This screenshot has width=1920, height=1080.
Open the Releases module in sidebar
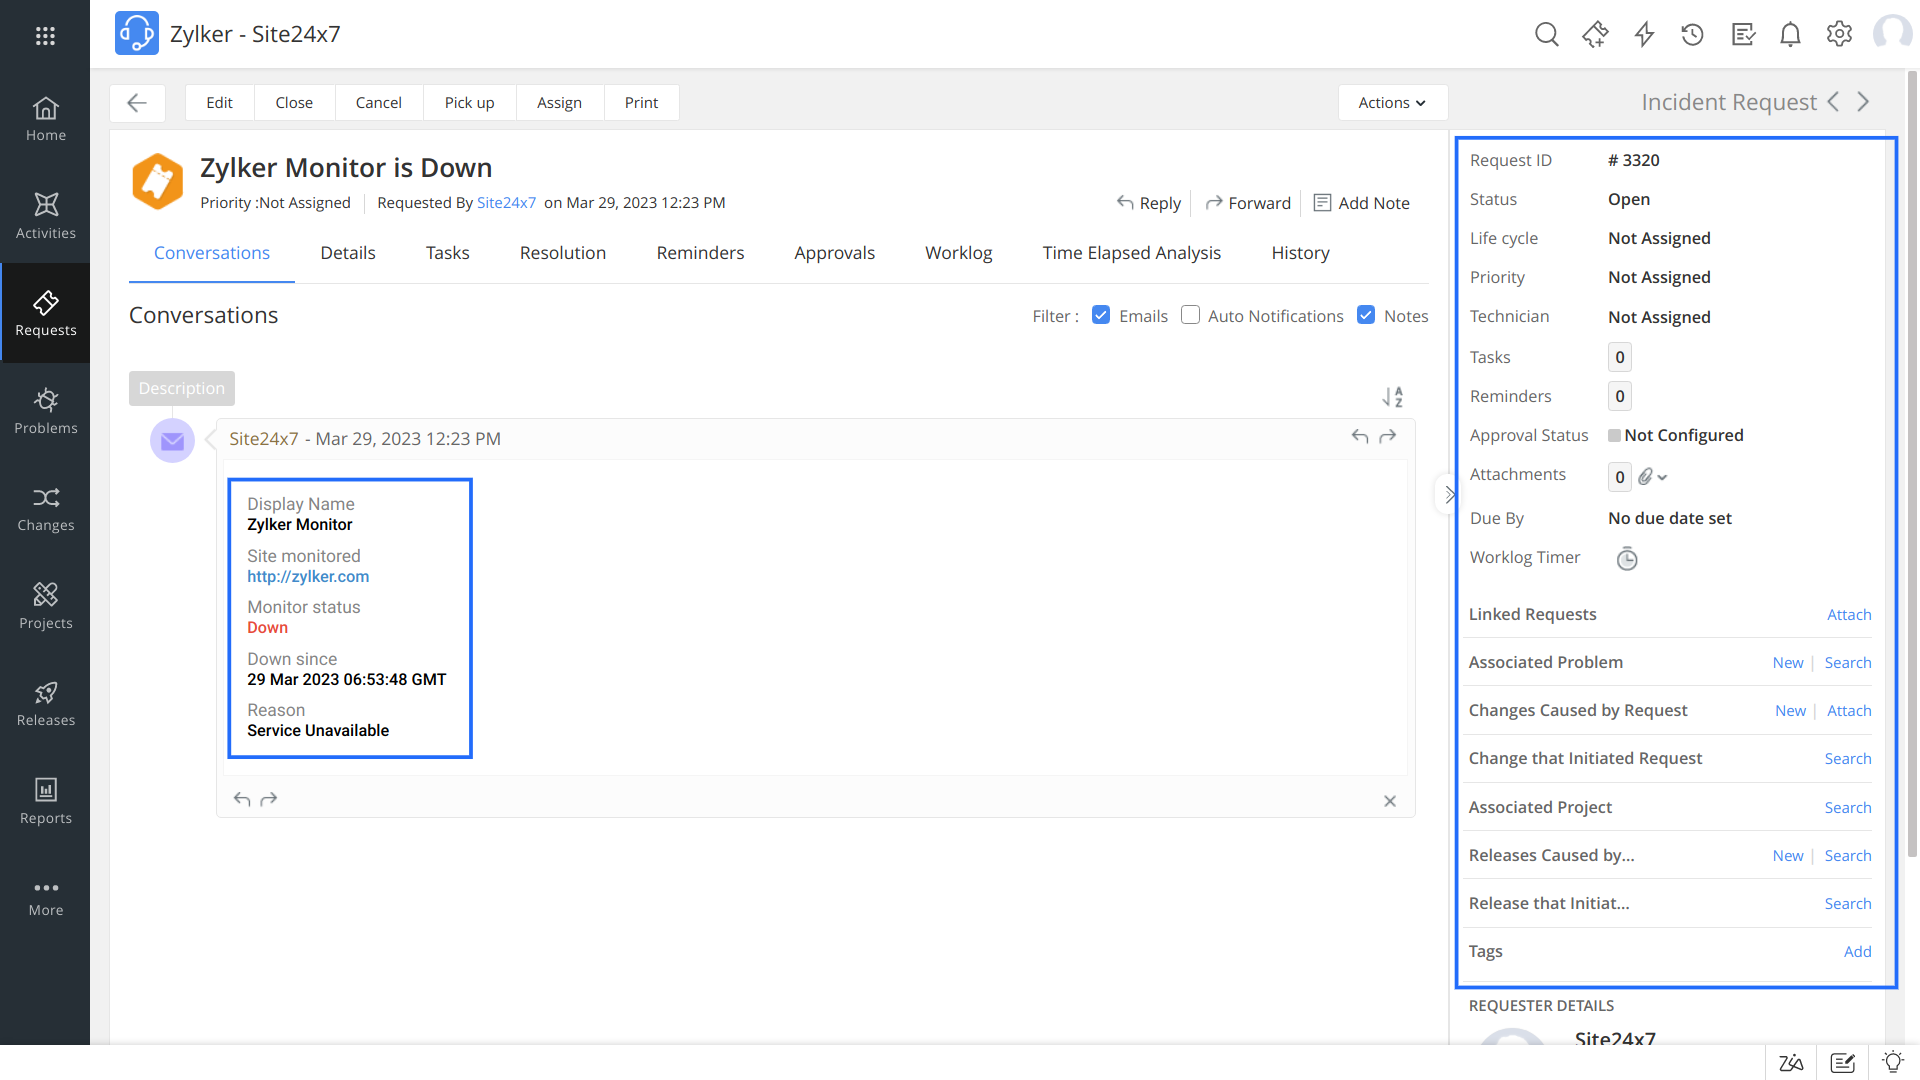coord(46,703)
